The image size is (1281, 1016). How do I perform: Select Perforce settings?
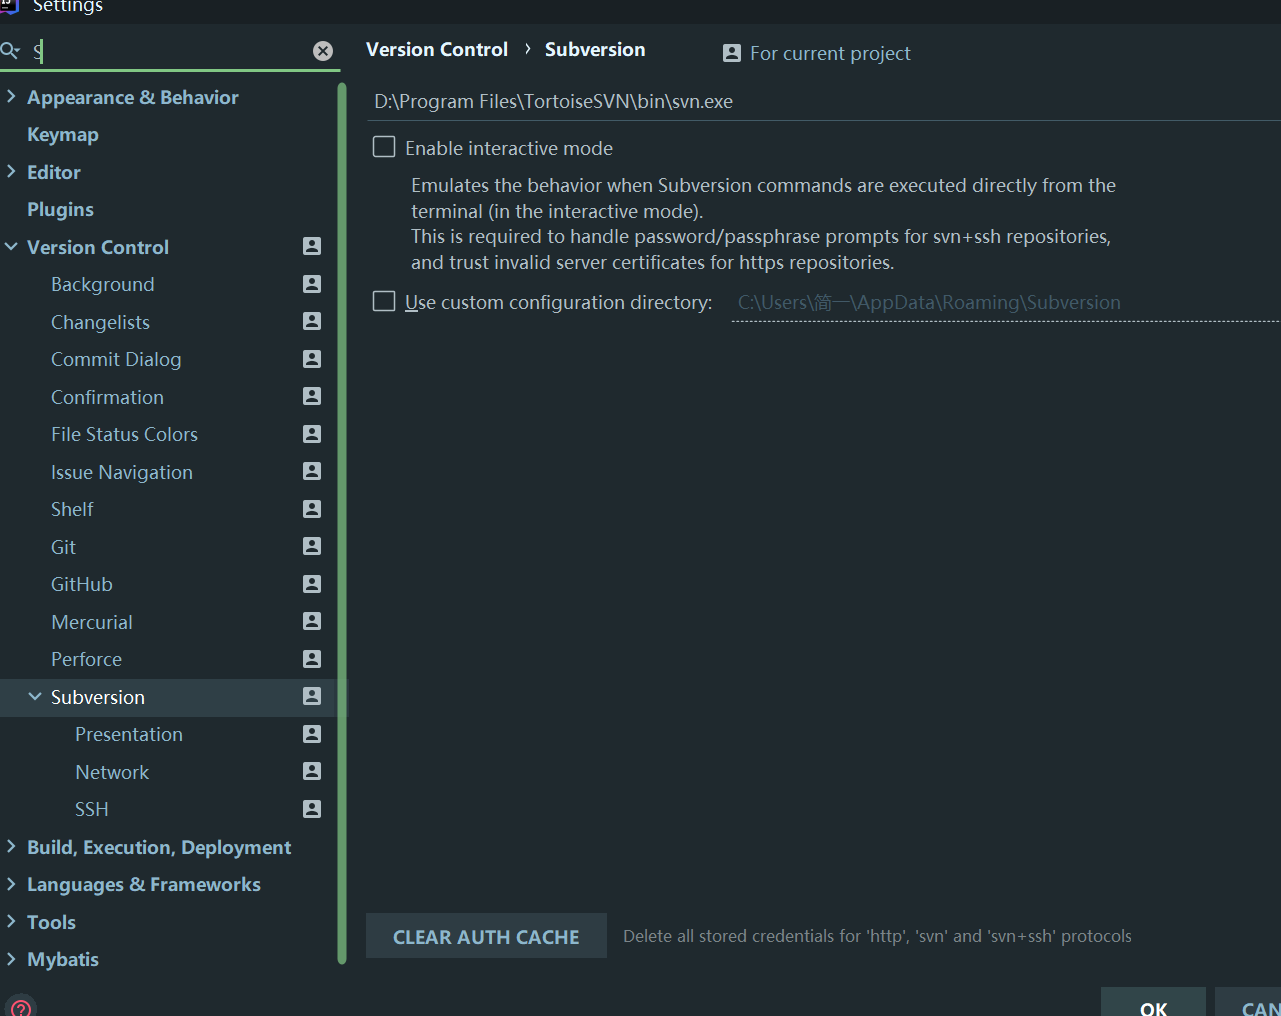point(86,660)
